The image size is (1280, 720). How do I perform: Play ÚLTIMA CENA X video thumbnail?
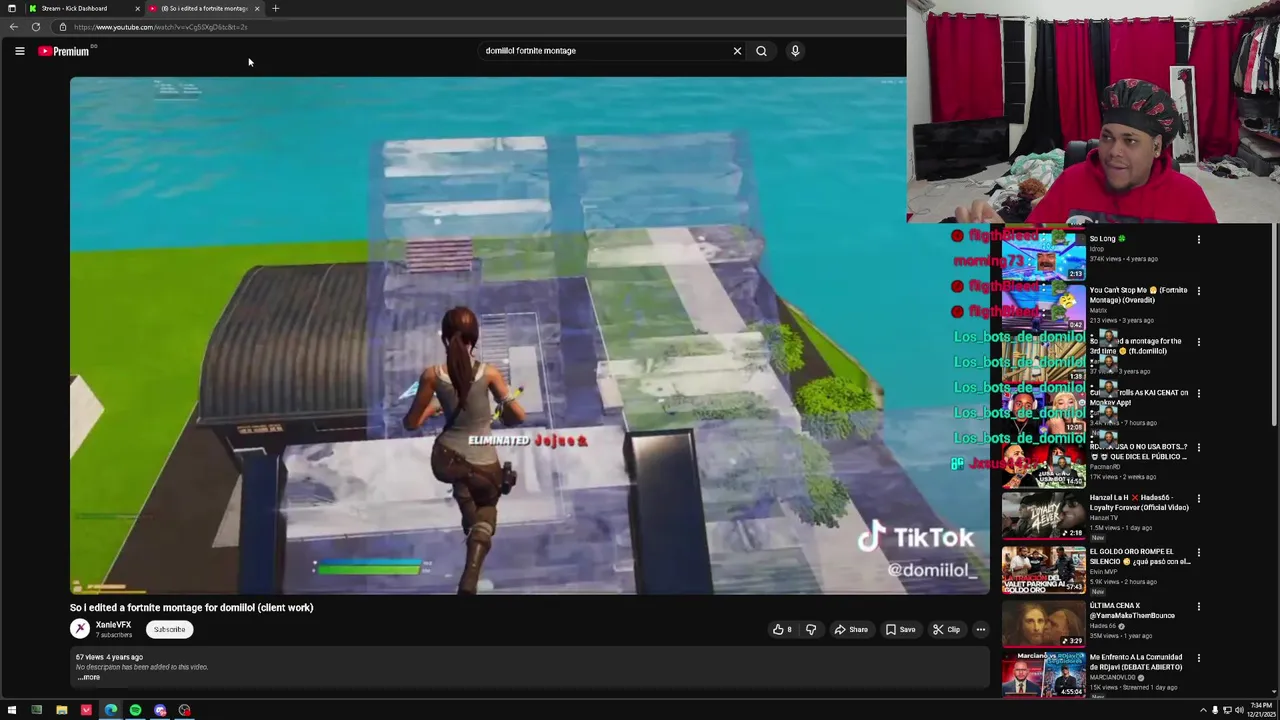pyautogui.click(x=1043, y=623)
